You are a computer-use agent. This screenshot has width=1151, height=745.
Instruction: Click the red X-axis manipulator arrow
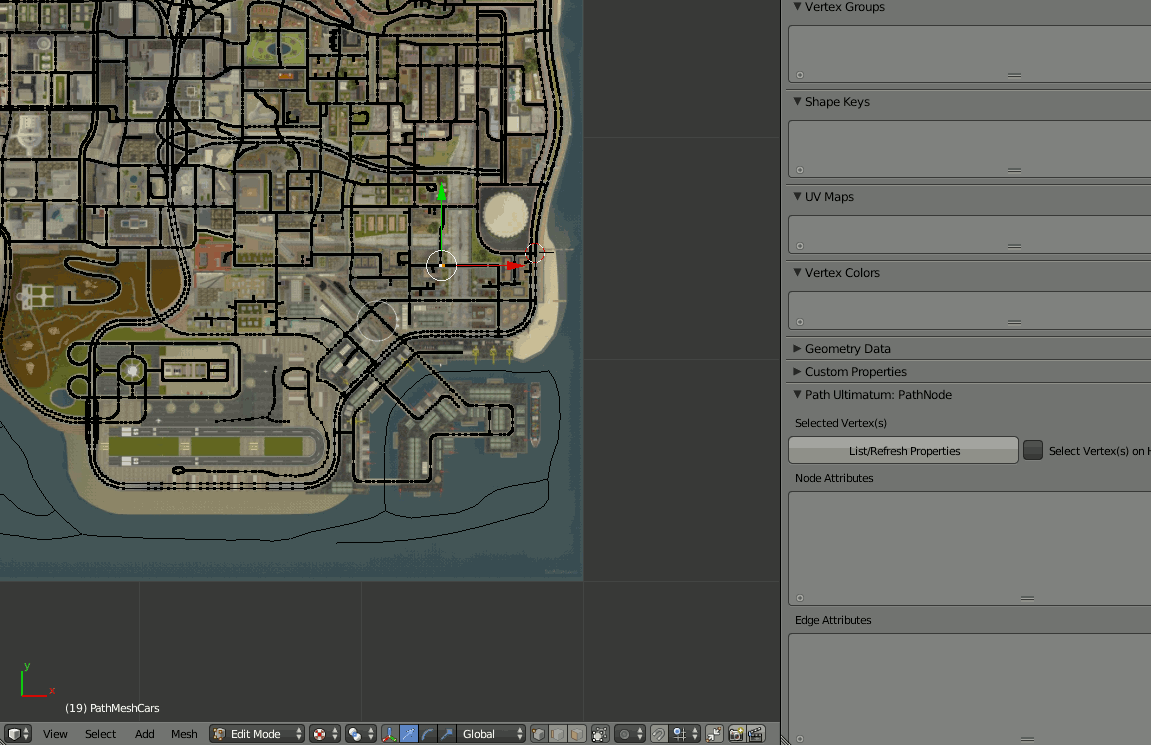click(x=515, y=265)
